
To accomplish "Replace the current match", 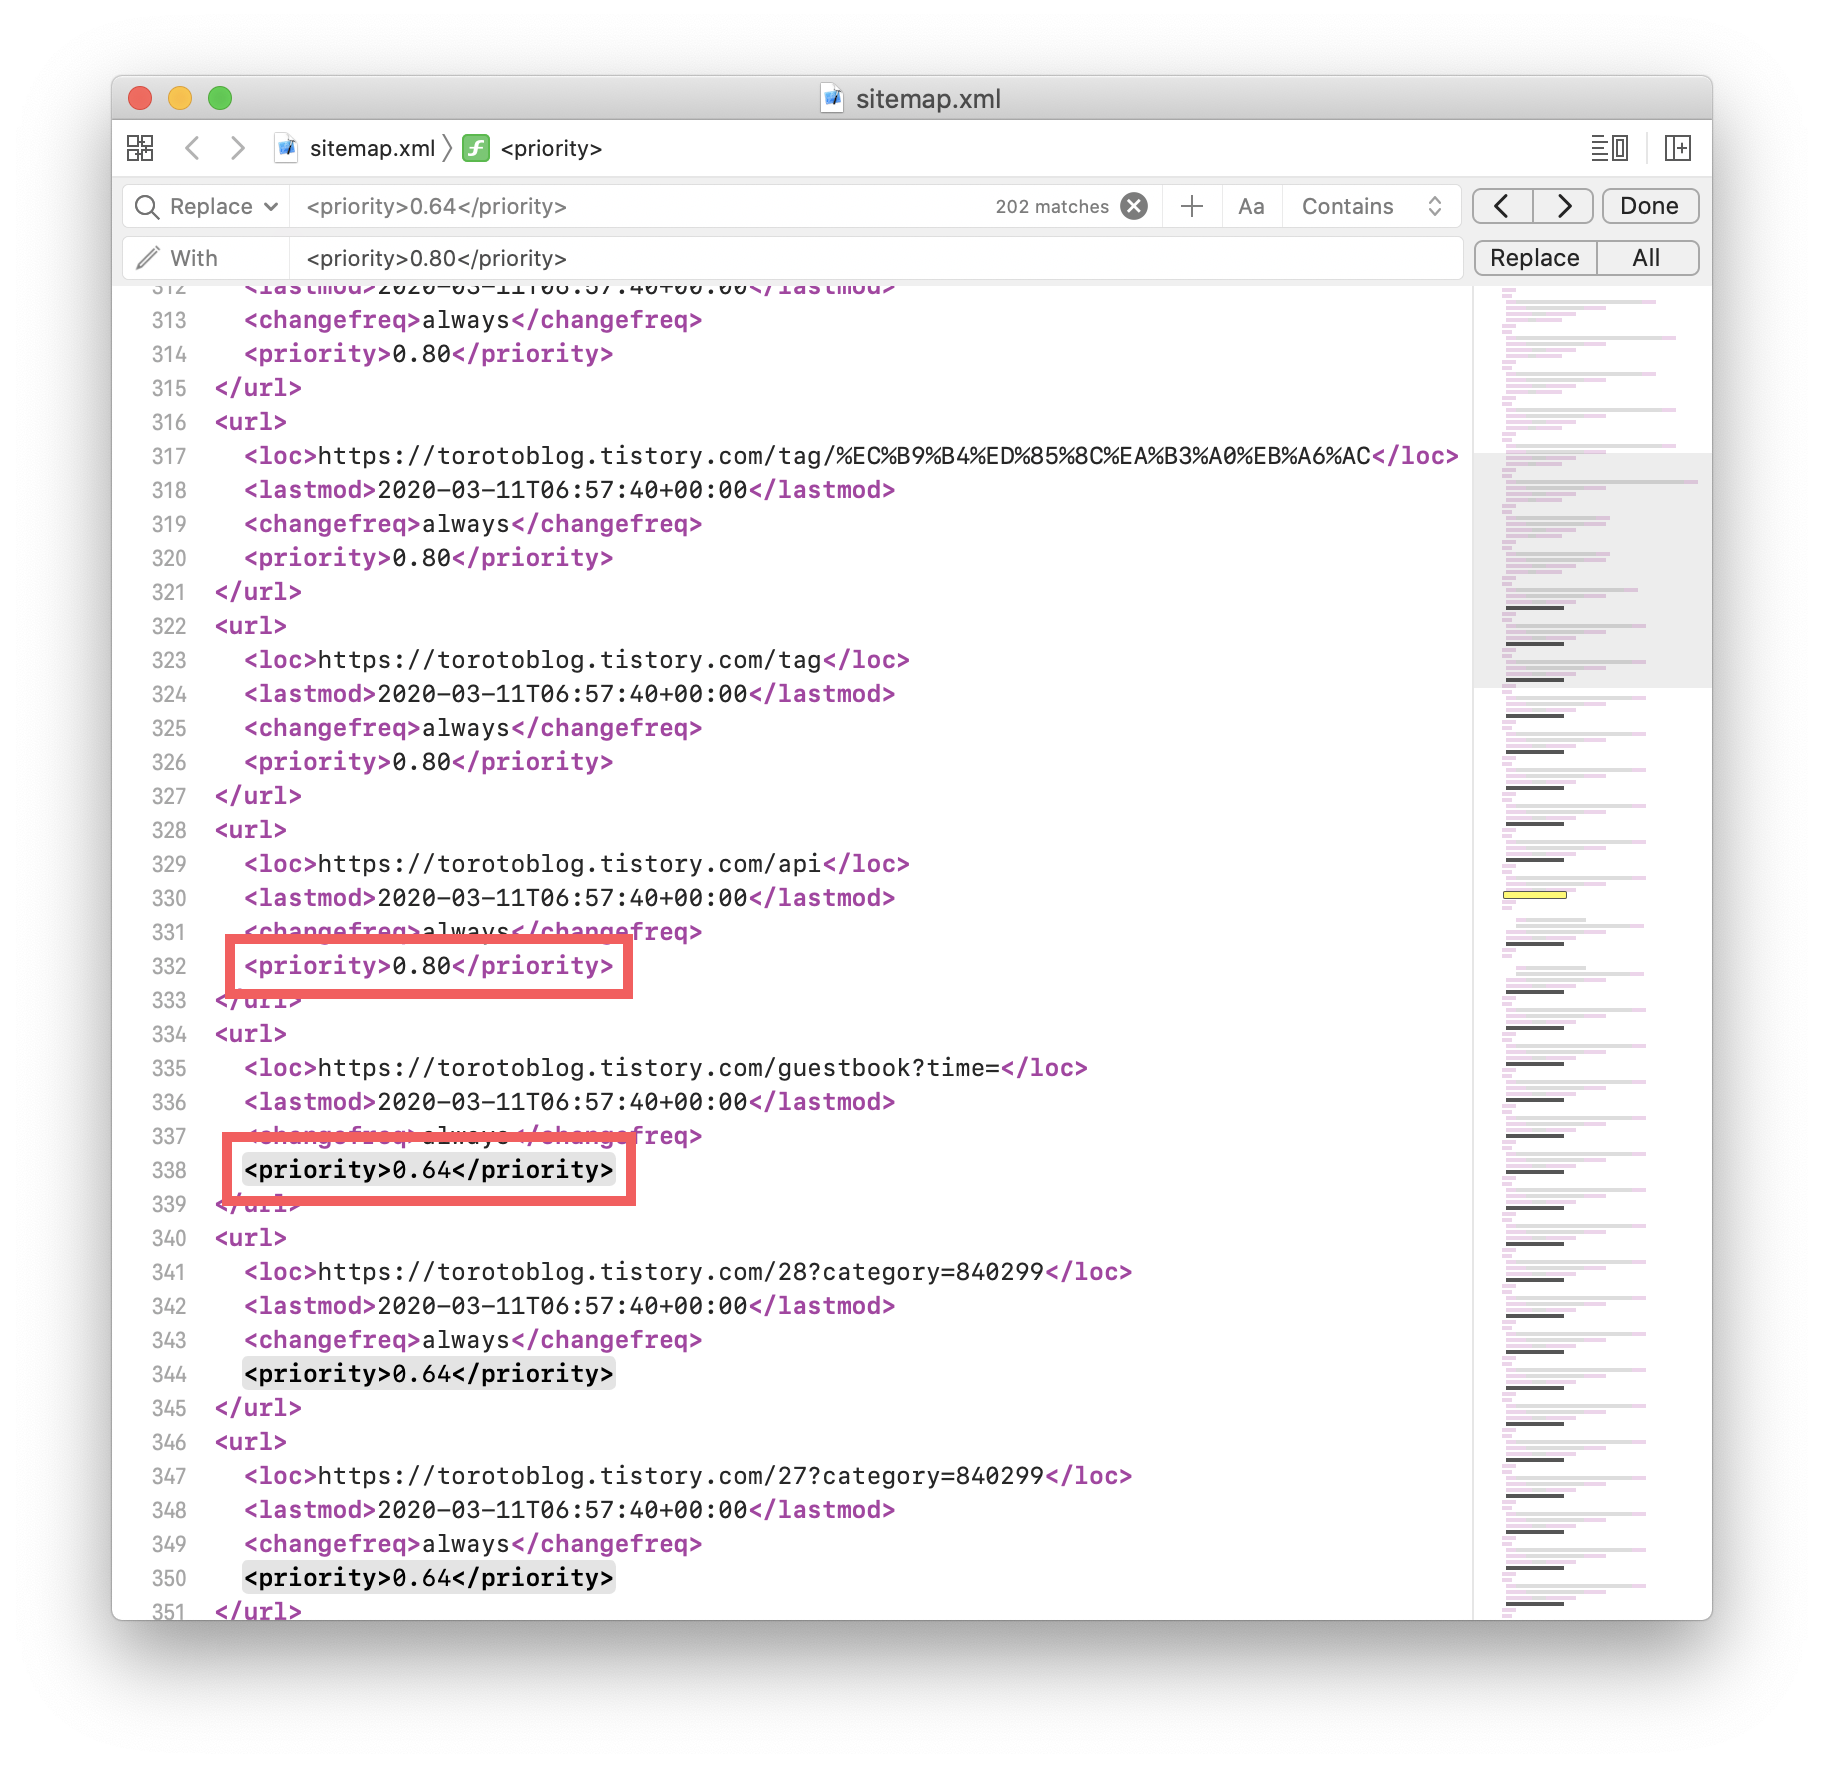I will [x=1535, y=258].
